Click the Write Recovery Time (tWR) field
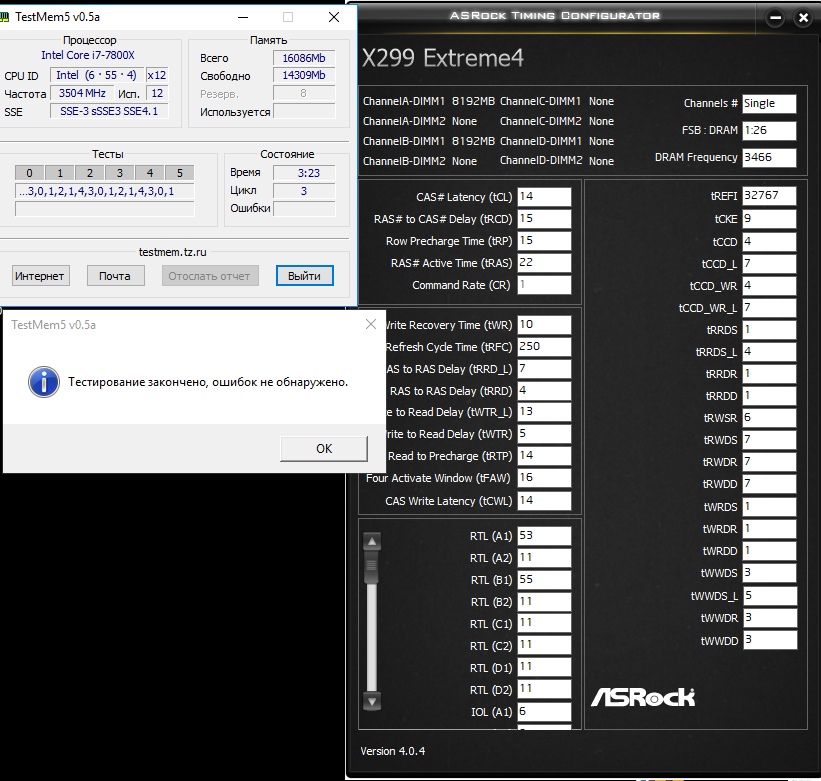Screen dimensions: 821x781 (544, 325)
